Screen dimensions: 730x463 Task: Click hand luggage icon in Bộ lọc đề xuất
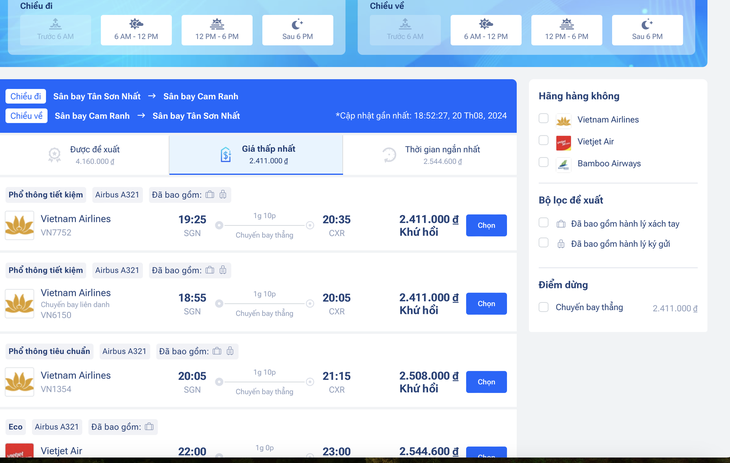click(x=561, y=224)
